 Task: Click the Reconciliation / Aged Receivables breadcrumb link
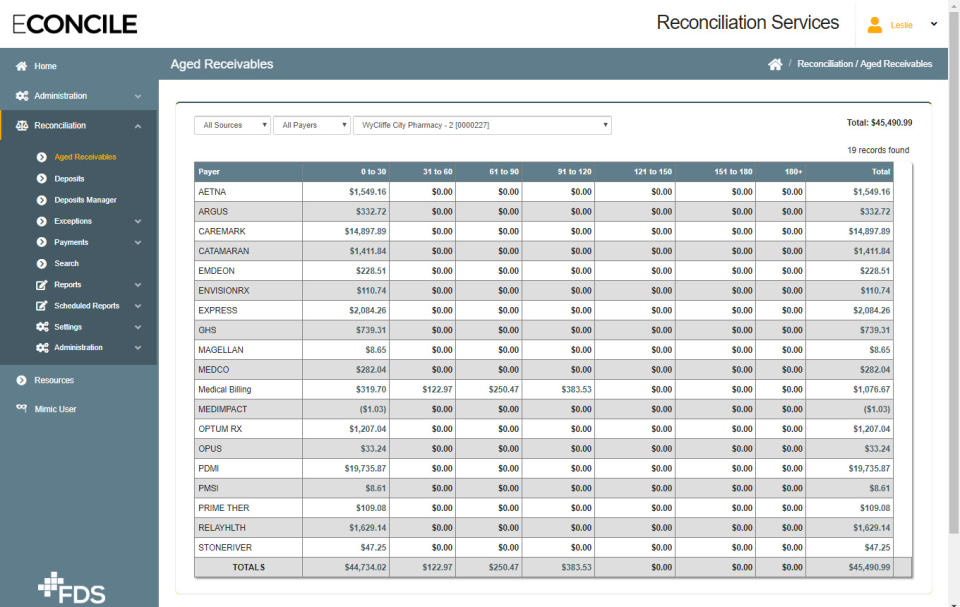click(867, 62)
